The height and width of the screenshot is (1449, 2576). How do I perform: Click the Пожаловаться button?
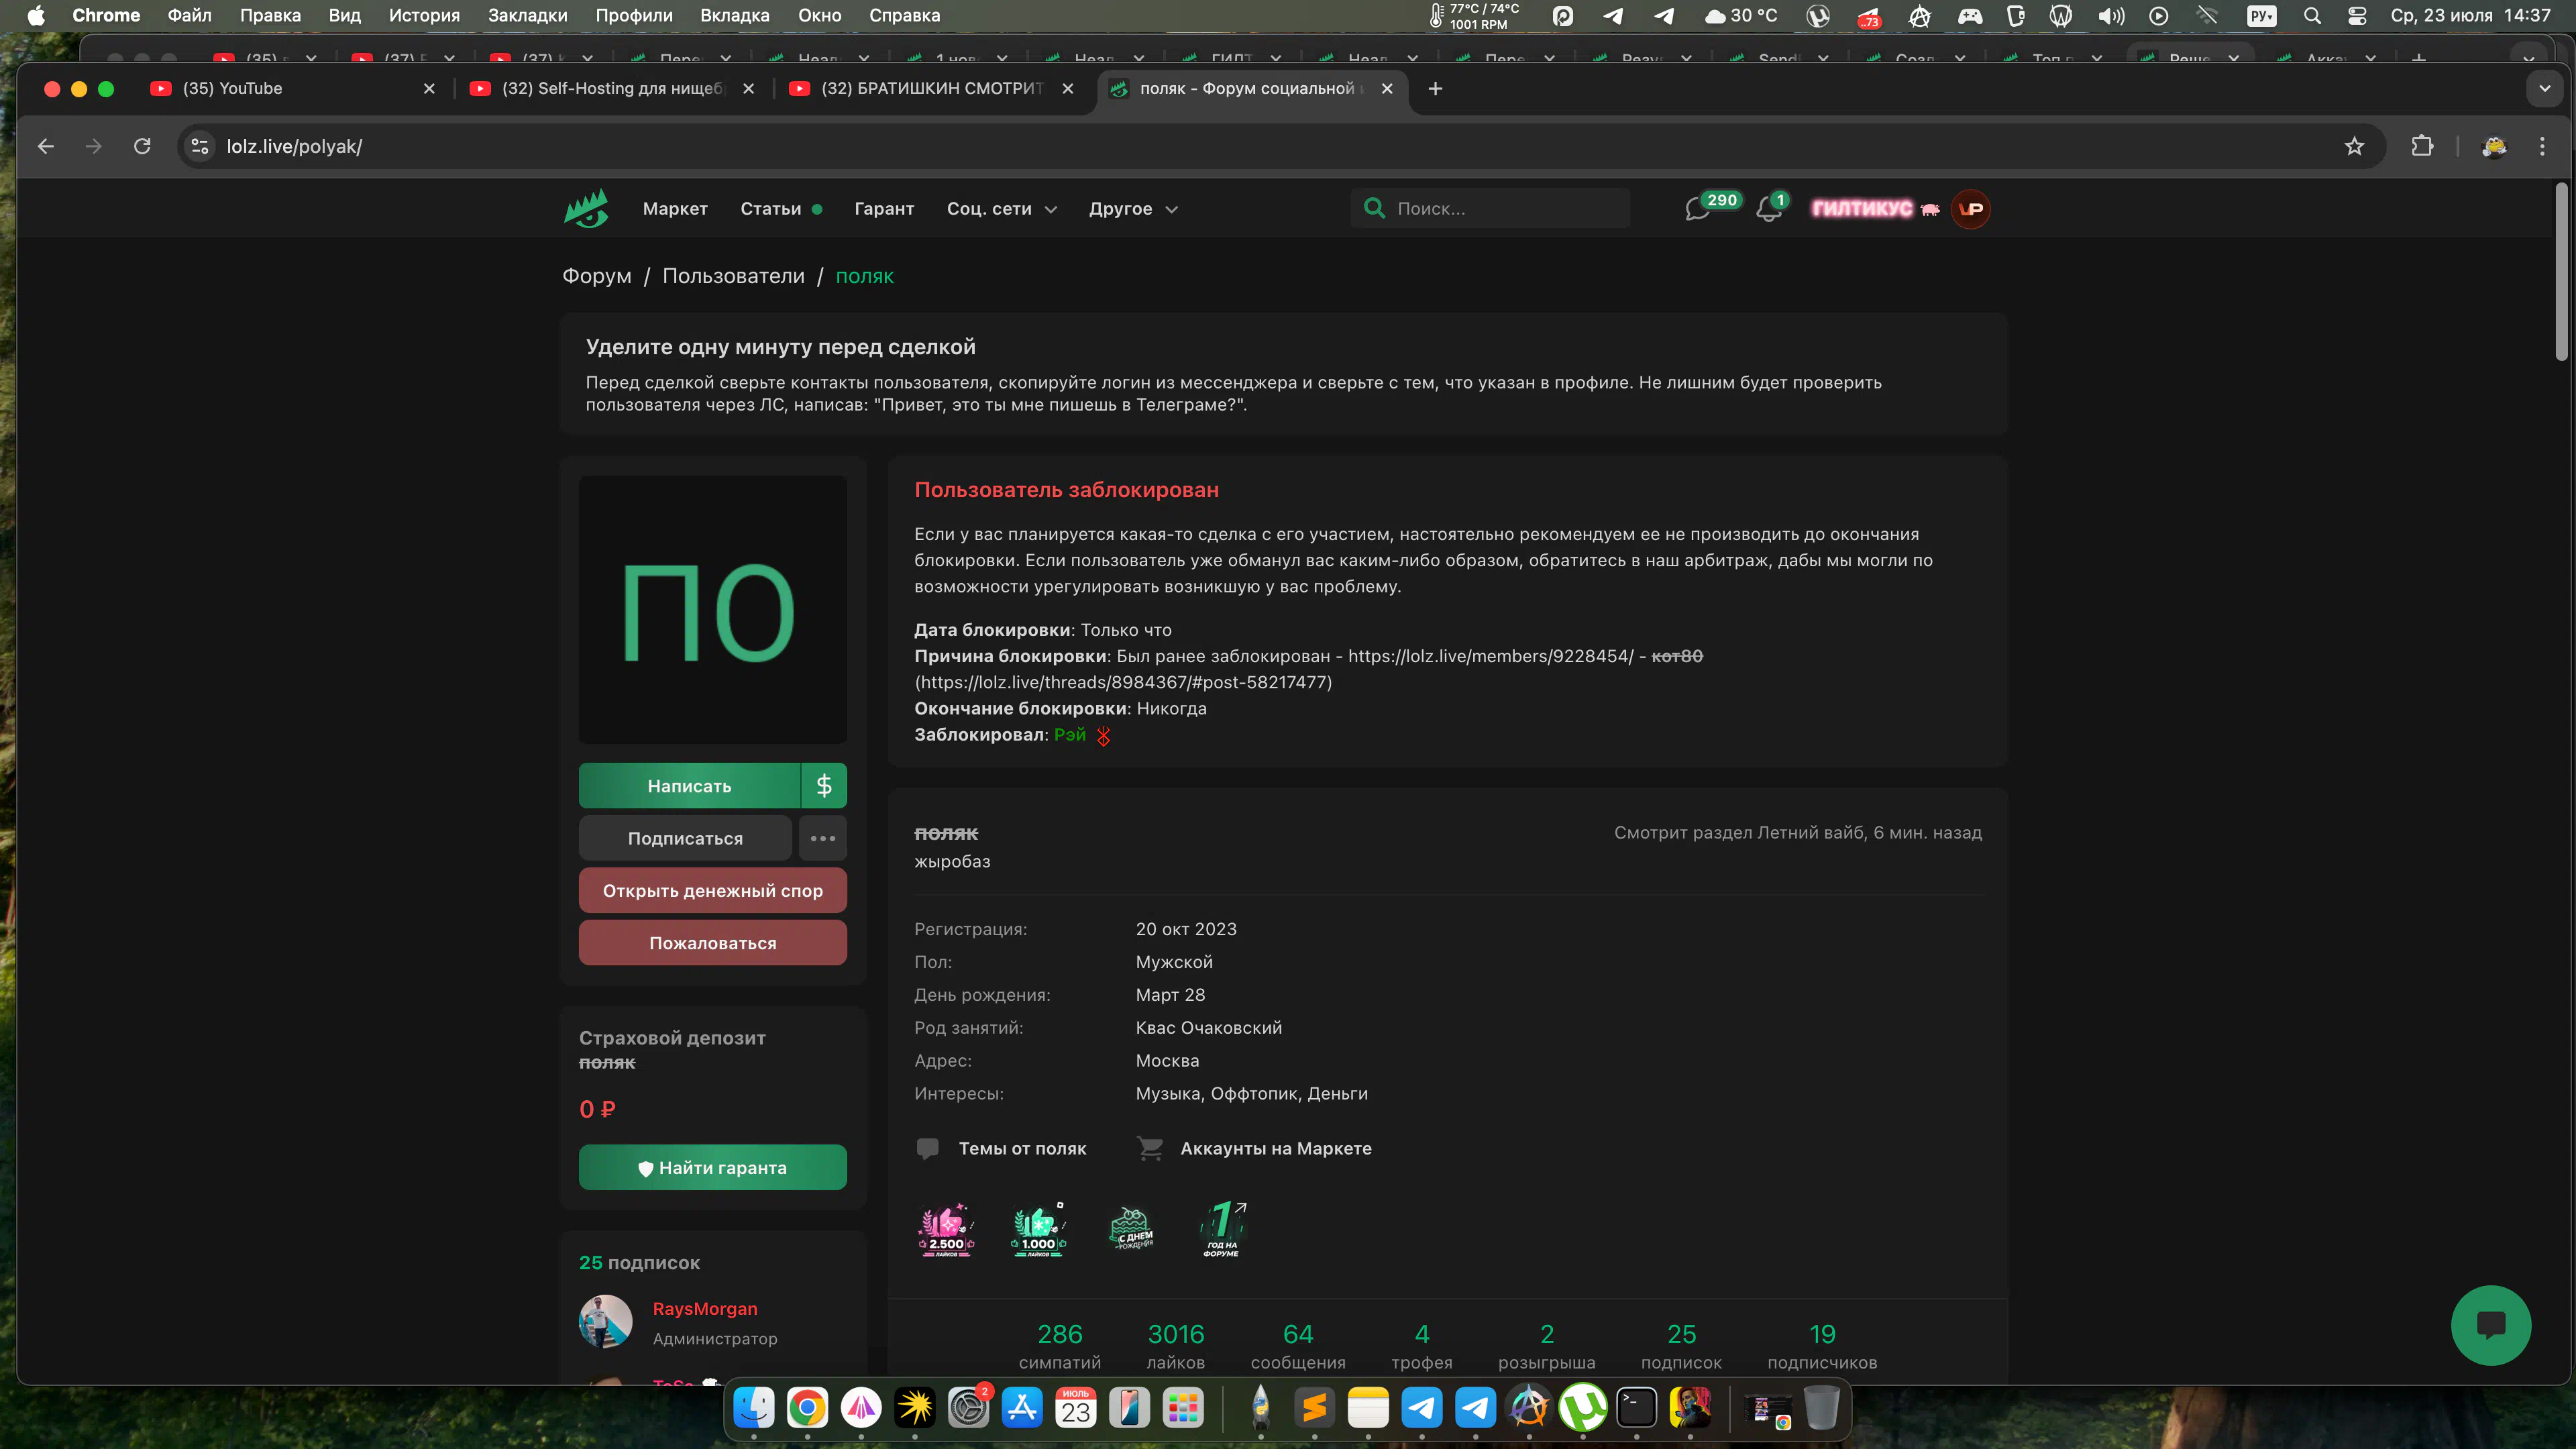(713, 943)
